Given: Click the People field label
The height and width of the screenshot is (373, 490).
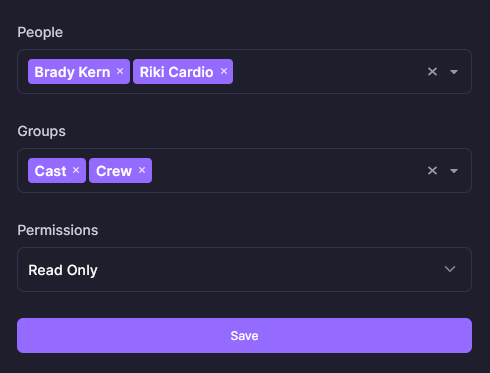Looking at the screenshot, I should click(x=40, y=32).
